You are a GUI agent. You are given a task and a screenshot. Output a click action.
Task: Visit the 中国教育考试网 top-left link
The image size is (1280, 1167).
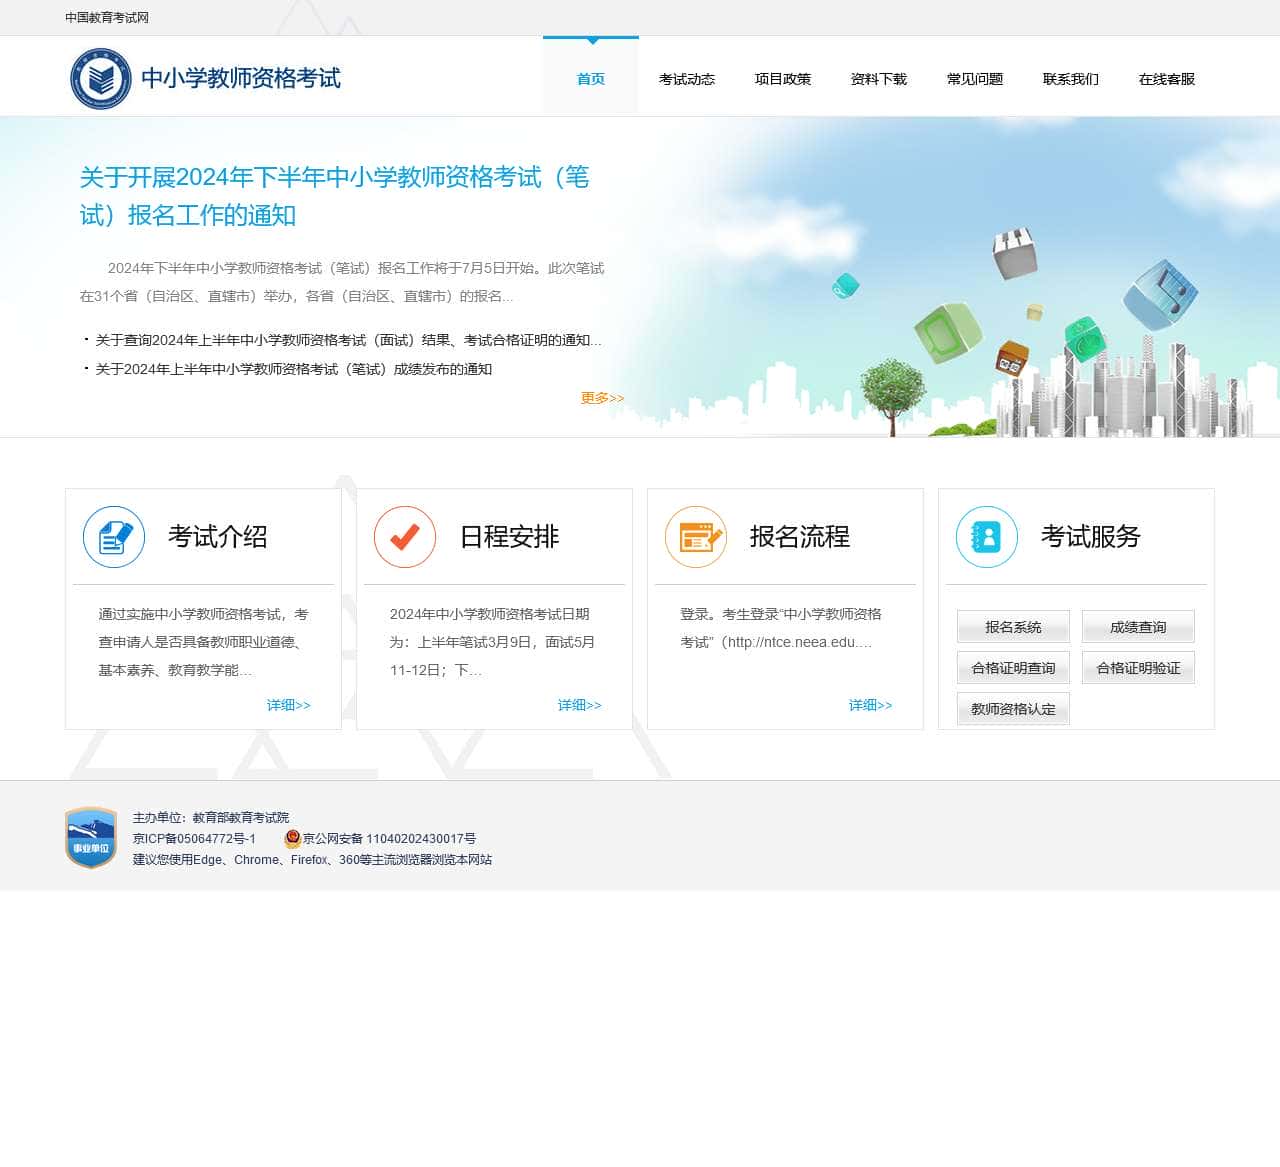106,17
